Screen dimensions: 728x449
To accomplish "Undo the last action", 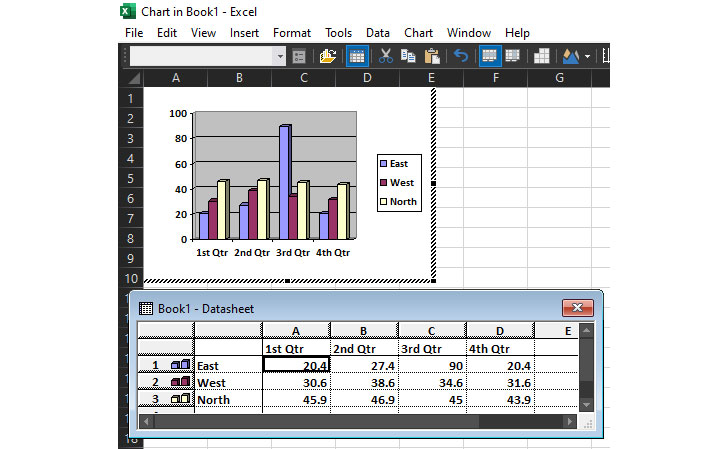I will (461, 57).
